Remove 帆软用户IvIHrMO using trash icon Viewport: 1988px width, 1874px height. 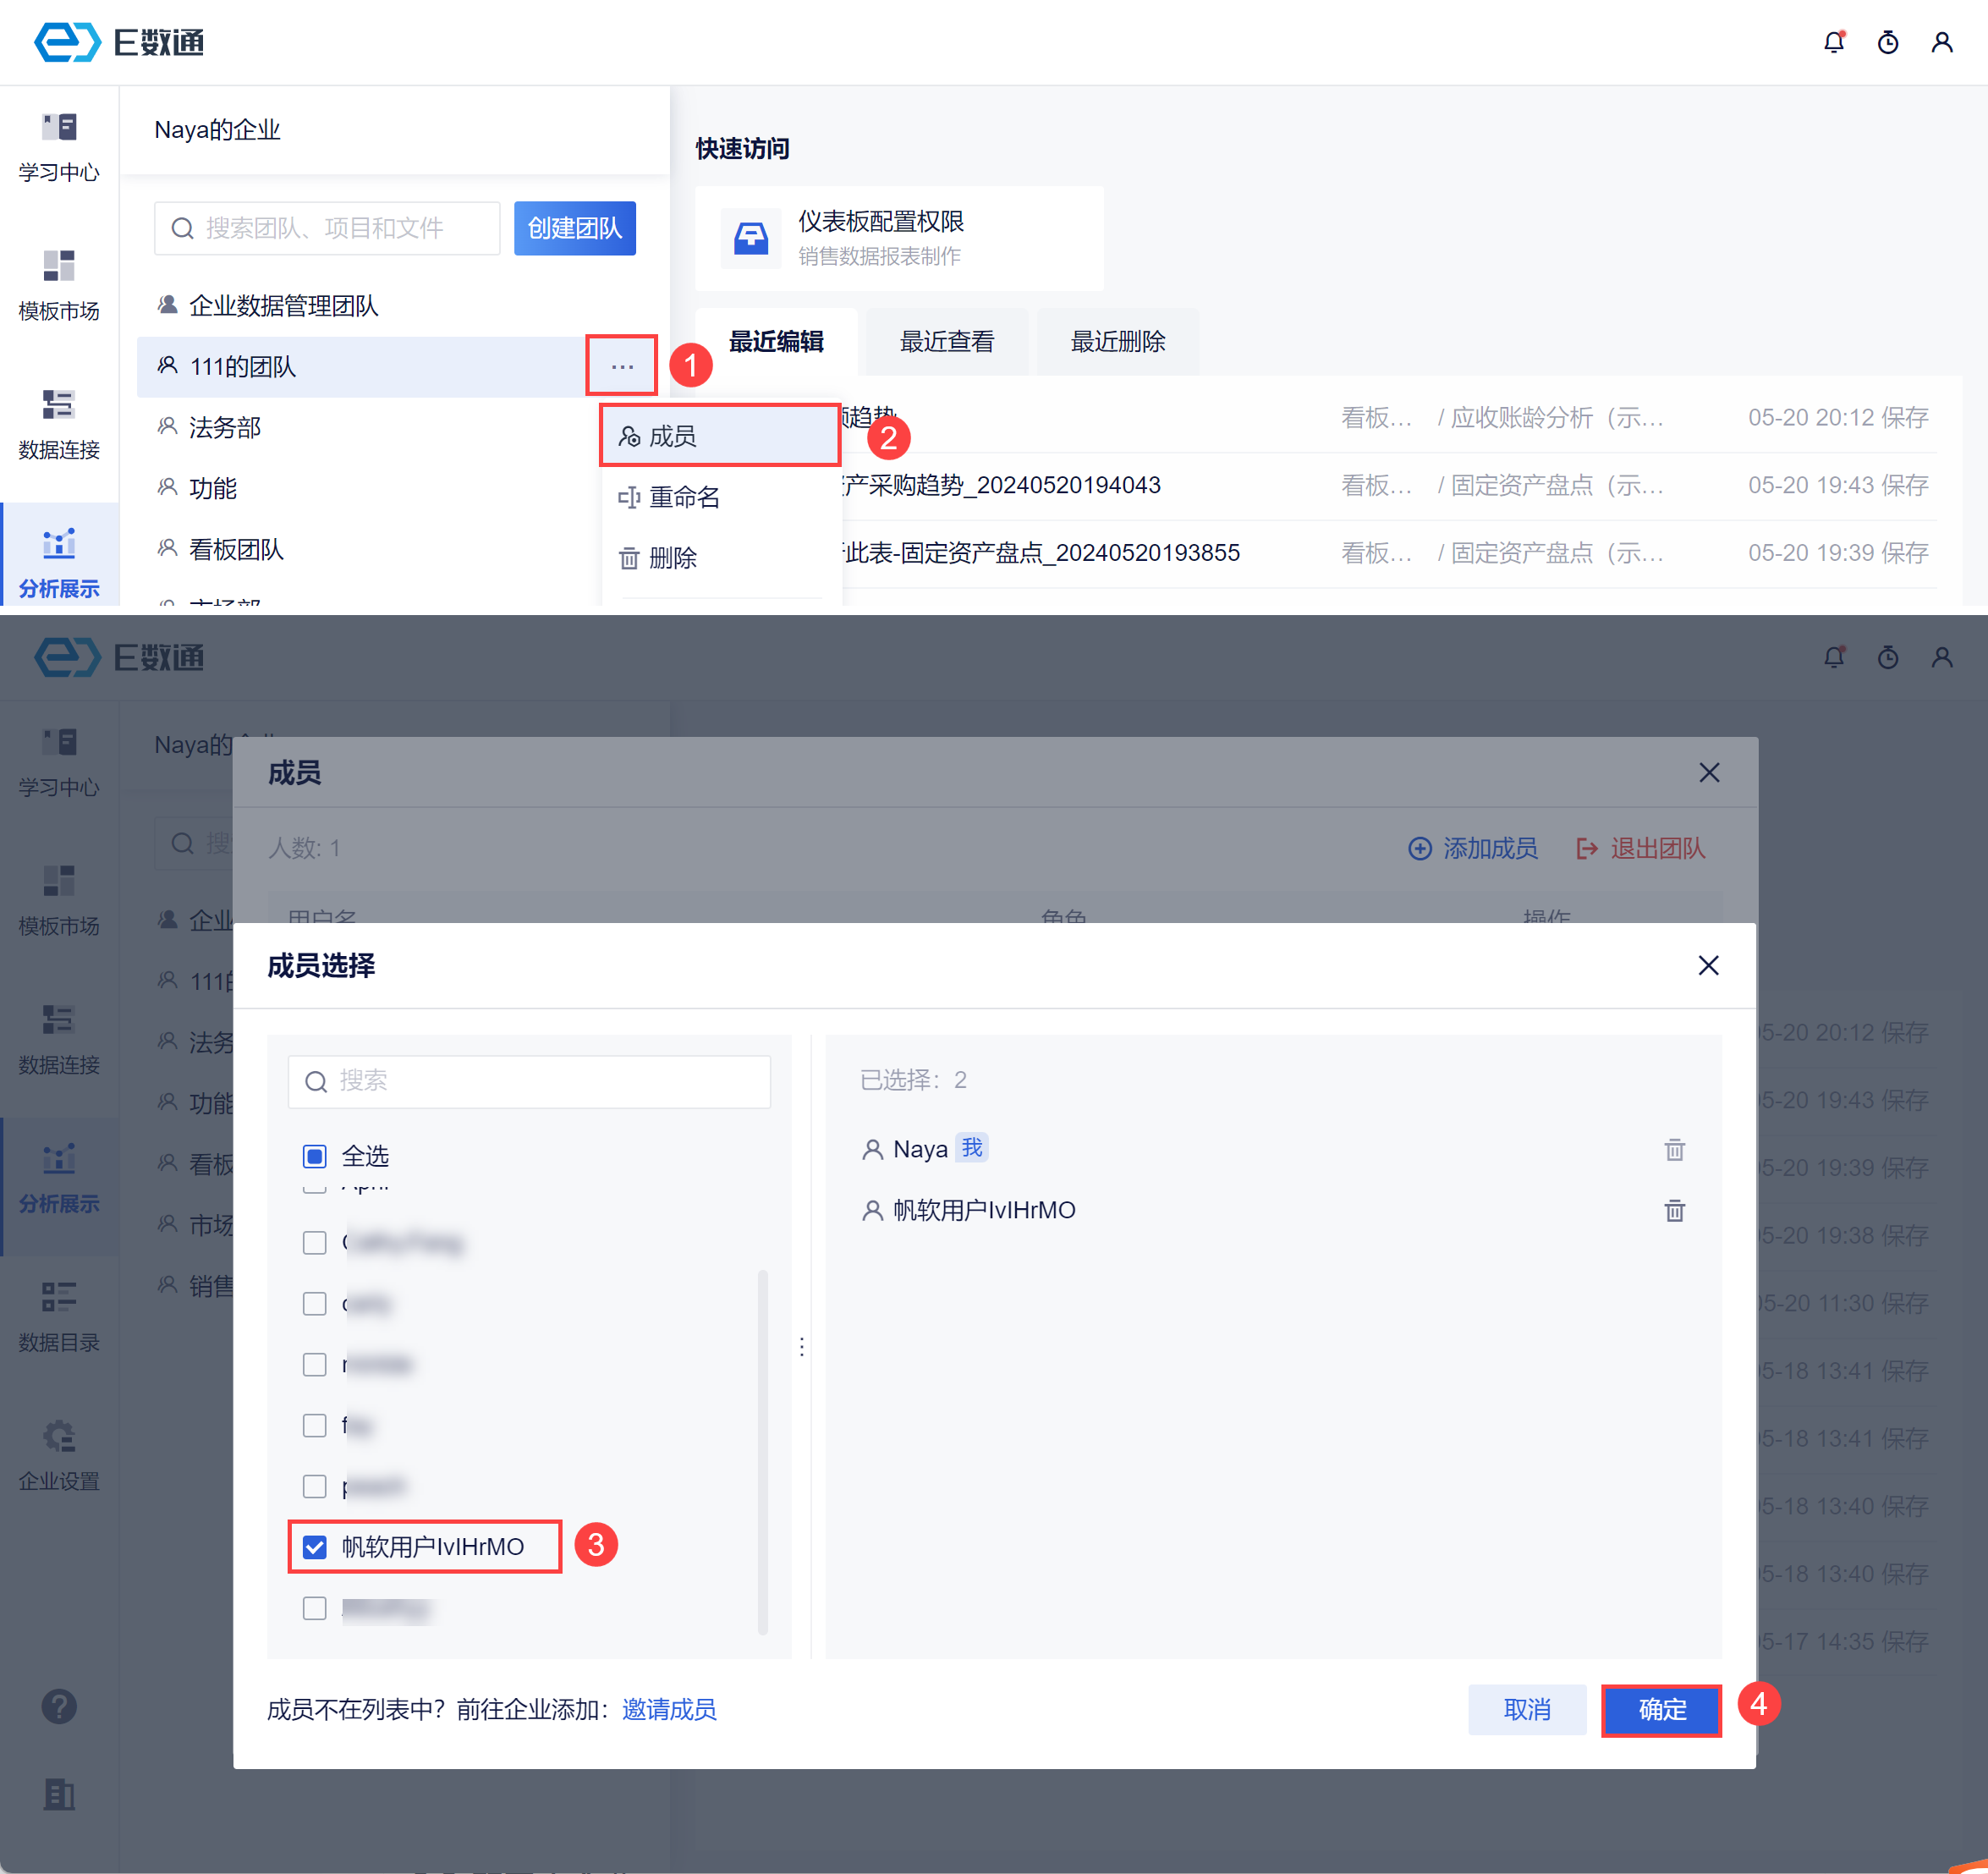pos(1674,1211)
